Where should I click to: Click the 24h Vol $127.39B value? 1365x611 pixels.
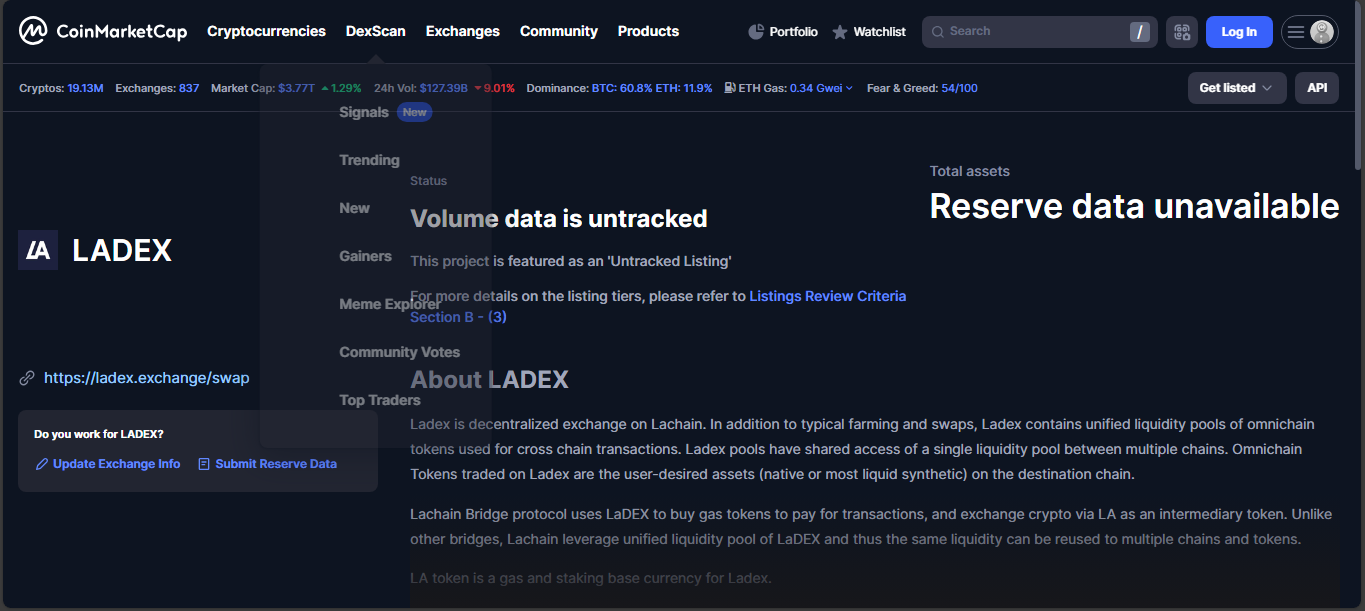tap(443, 88)
